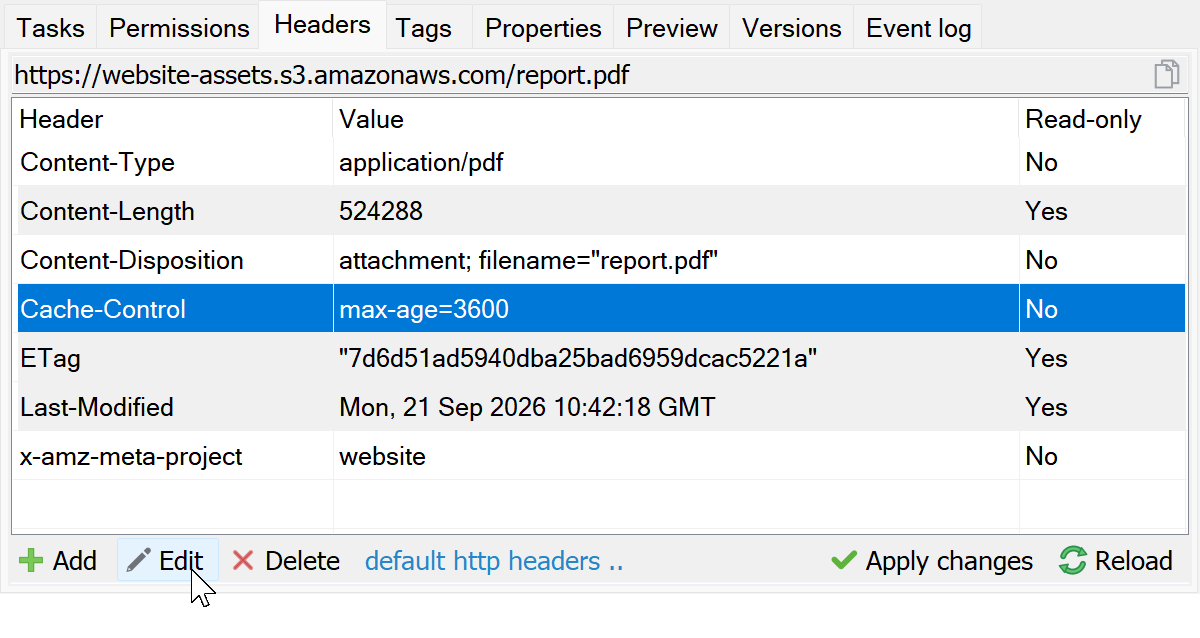The image size is (1200, 638).
Task: Select the Content-Type header row
Action: coord(601,162)
